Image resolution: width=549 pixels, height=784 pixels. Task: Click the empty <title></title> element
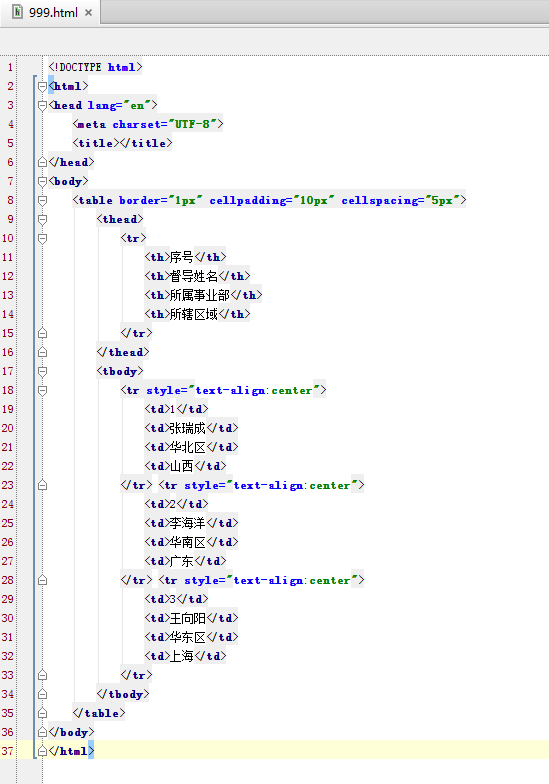point(122,143)
